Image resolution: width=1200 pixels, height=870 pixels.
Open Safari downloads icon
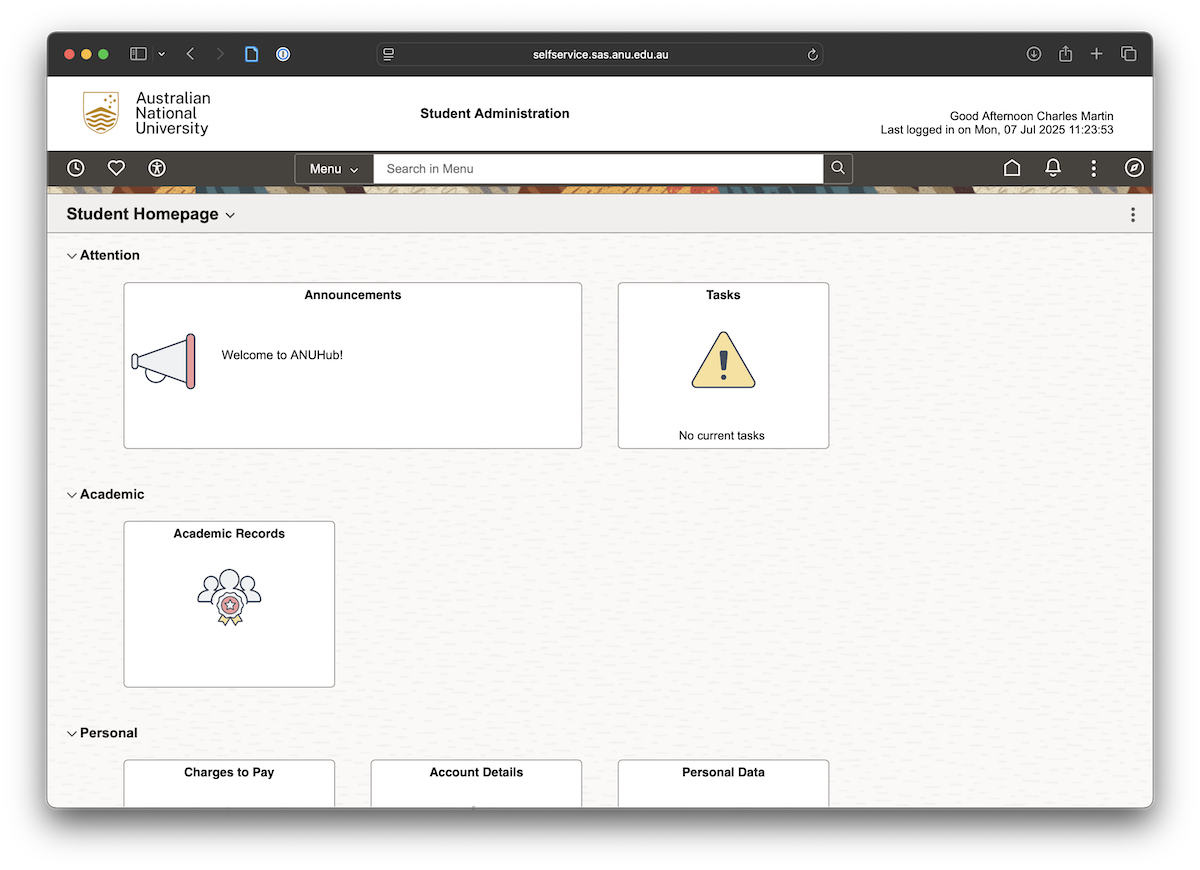pyautogui.click(x=1033, y=54)
